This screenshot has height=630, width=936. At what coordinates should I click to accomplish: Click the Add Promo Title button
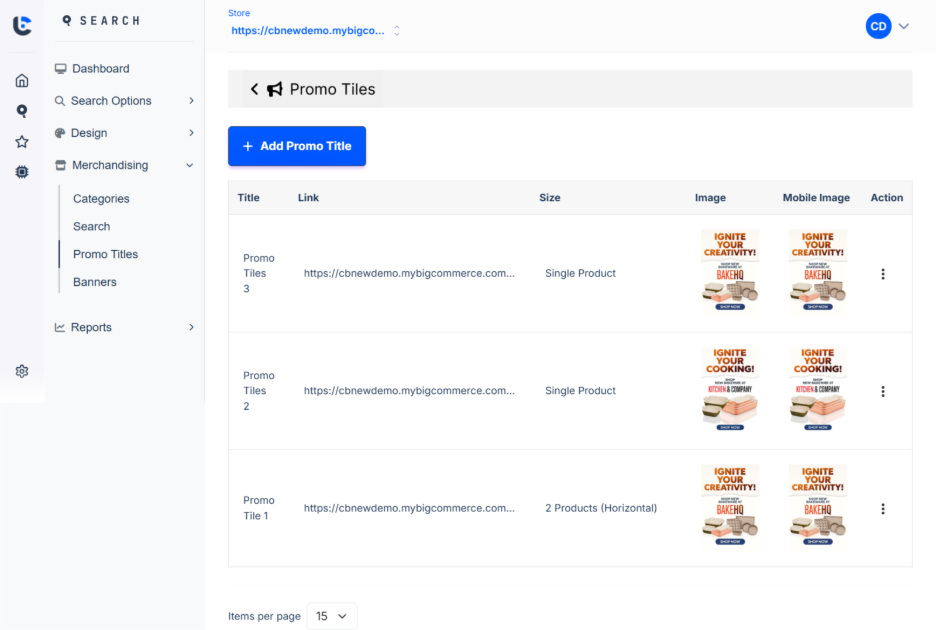[297, 146]
